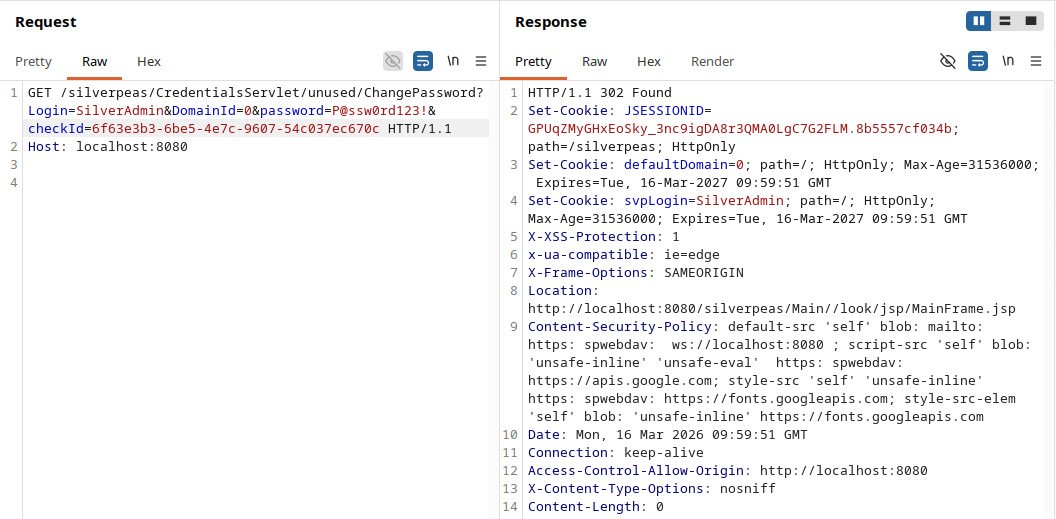Toggle word wrap icon in Request panel
Screen dimensions: 1056x519
tap(423, 61)
